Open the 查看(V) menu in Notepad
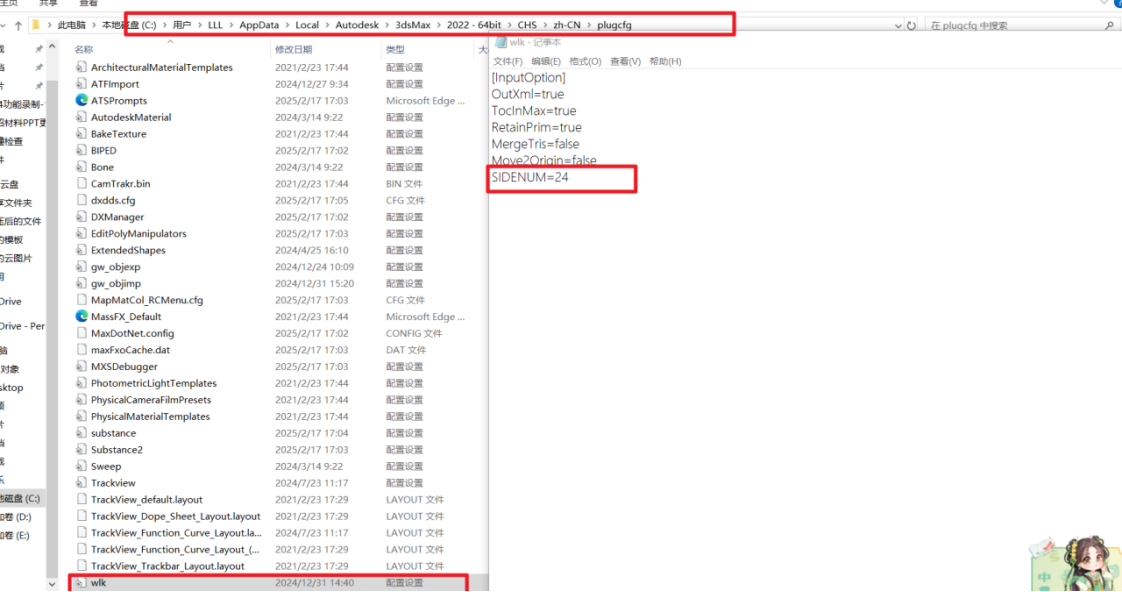 (x=625, y=62)
